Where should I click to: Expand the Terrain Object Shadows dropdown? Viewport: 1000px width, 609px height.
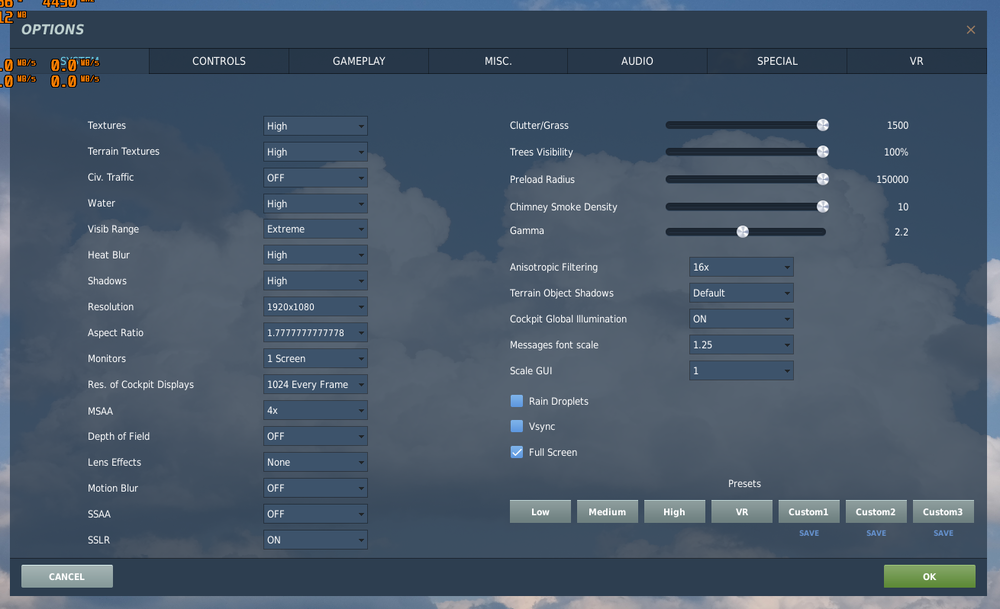point(741,293)
